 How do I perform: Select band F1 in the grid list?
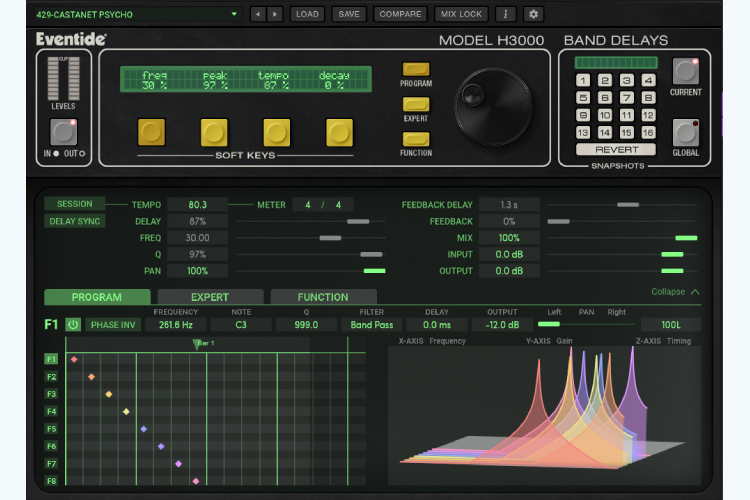click(51, 359)
